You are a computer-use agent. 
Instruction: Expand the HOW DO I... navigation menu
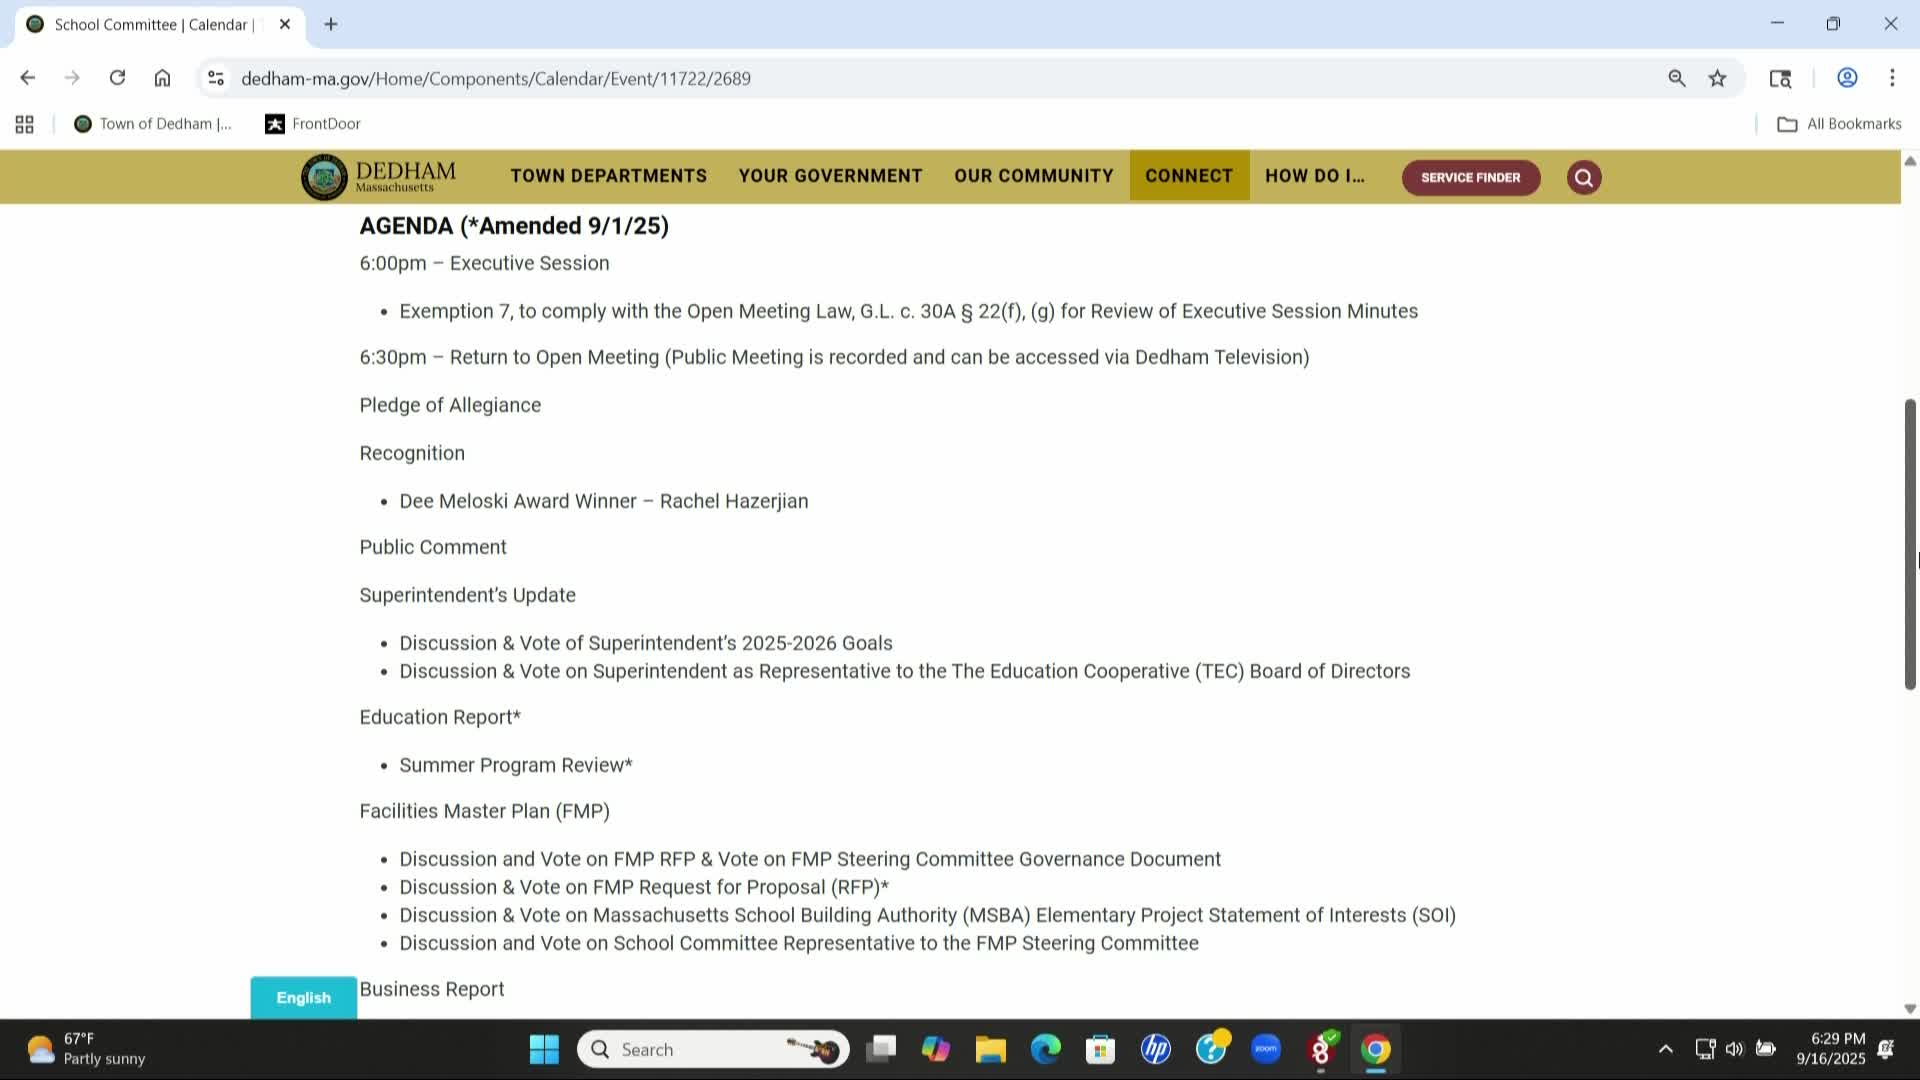1314,176
